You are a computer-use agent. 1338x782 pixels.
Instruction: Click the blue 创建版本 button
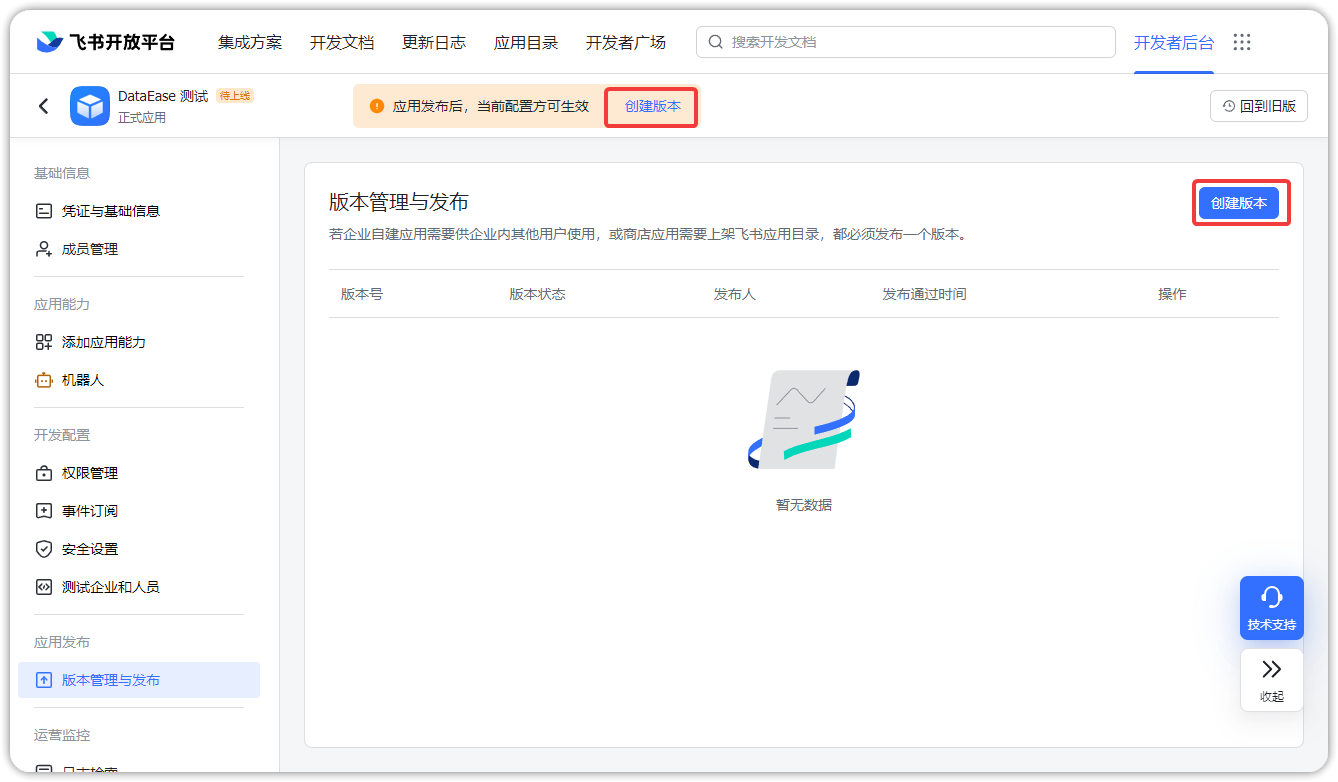click(1239, 203)
